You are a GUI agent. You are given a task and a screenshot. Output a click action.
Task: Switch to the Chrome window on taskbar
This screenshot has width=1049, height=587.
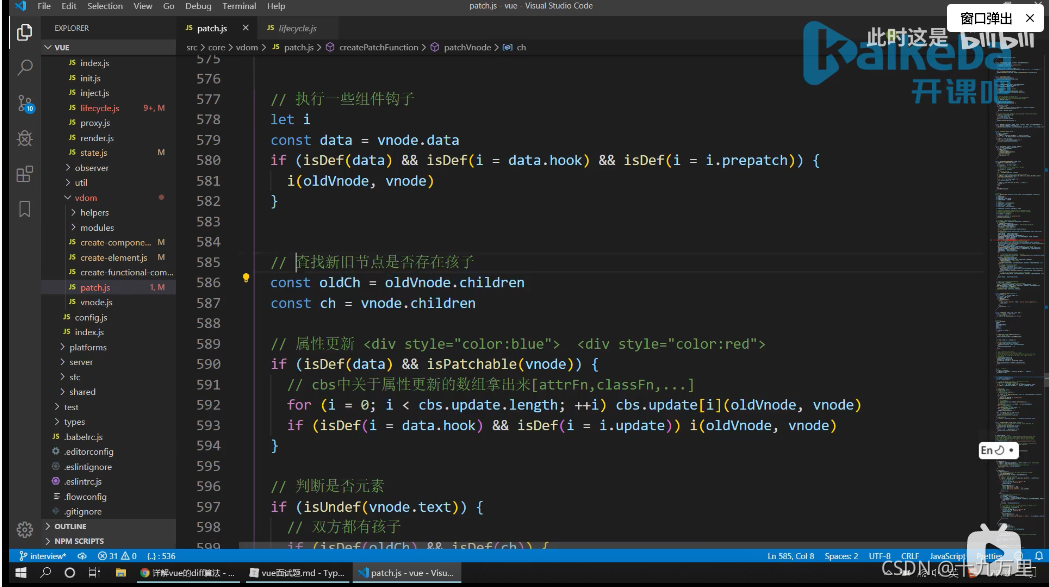pyautogui.click(x=188, y=573)
